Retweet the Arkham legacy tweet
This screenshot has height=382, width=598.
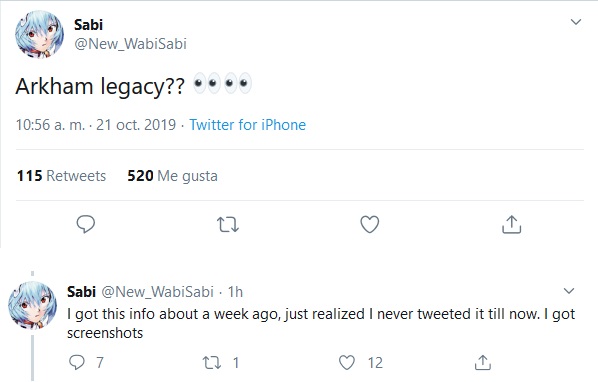click(228, 225)
